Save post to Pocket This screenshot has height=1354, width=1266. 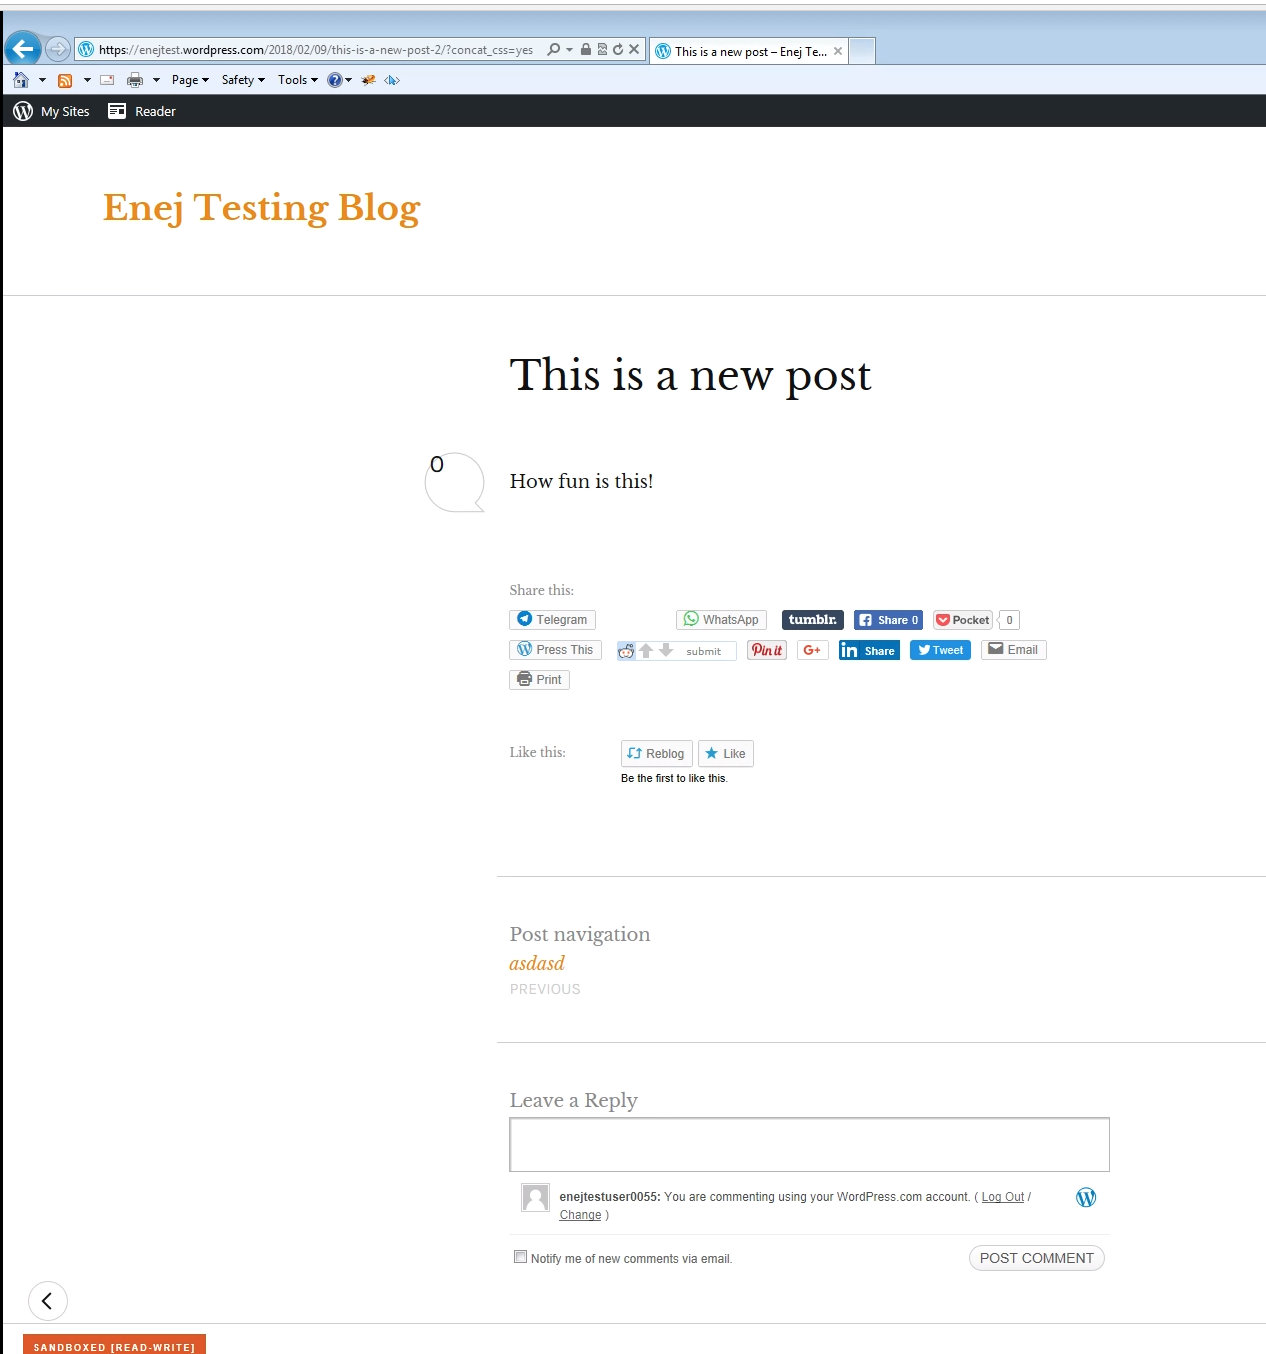coord(963,620)
